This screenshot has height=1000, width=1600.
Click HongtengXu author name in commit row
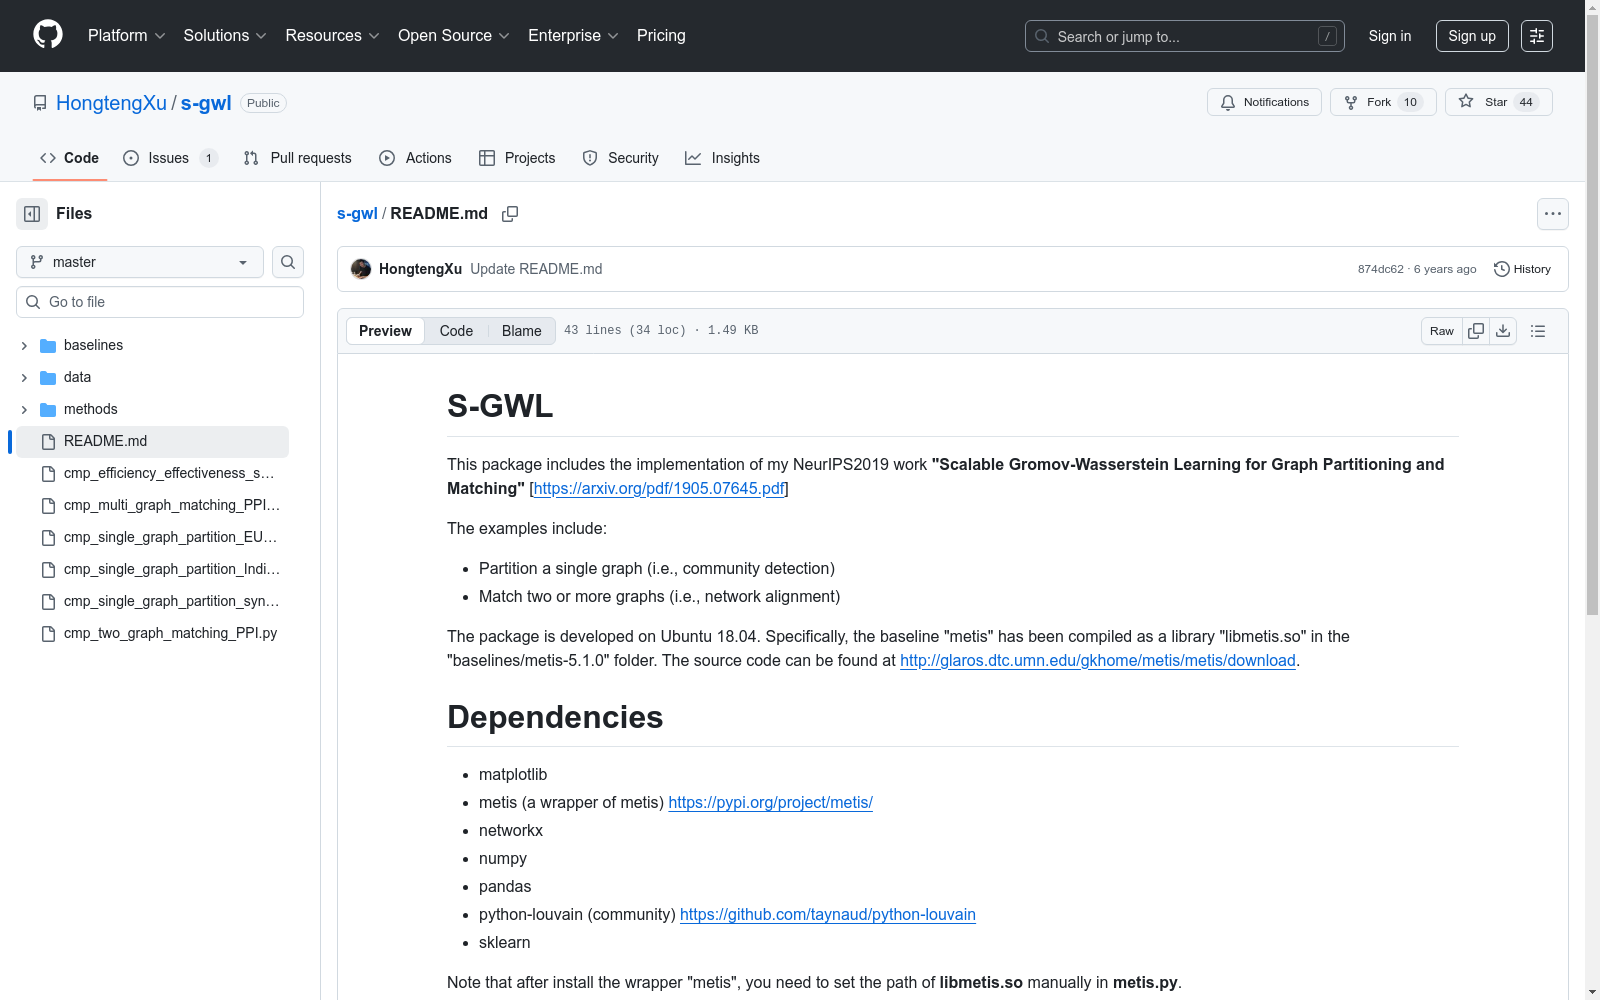[420, 269]
